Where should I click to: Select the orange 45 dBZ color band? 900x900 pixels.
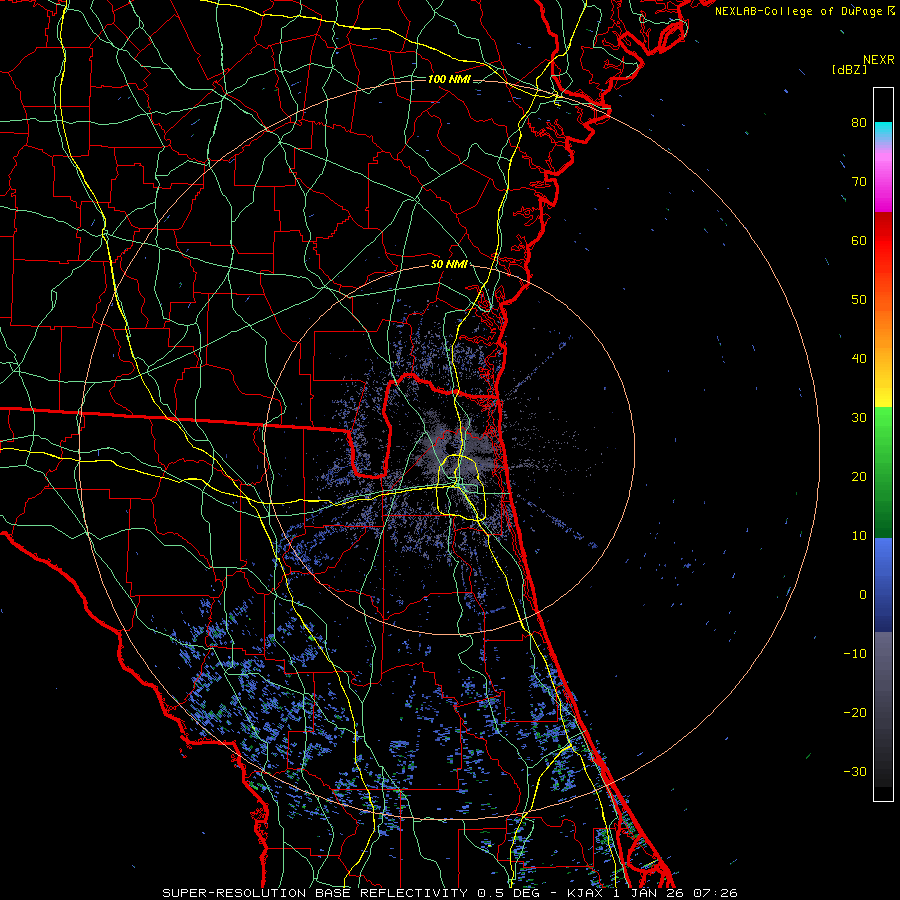(x=883, y=330)
